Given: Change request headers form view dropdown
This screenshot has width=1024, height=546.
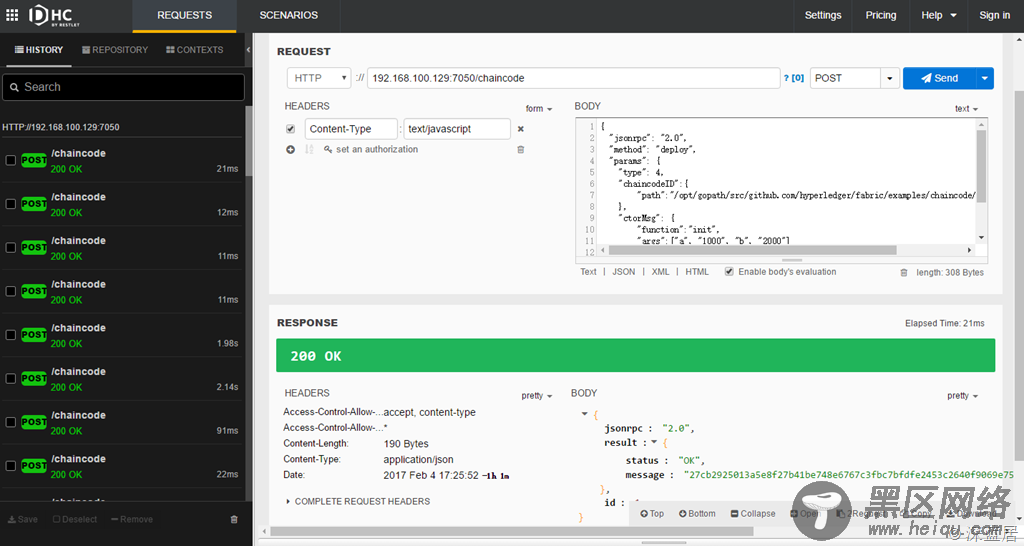Looking at the screenshot, I should [x=539, y=108].
